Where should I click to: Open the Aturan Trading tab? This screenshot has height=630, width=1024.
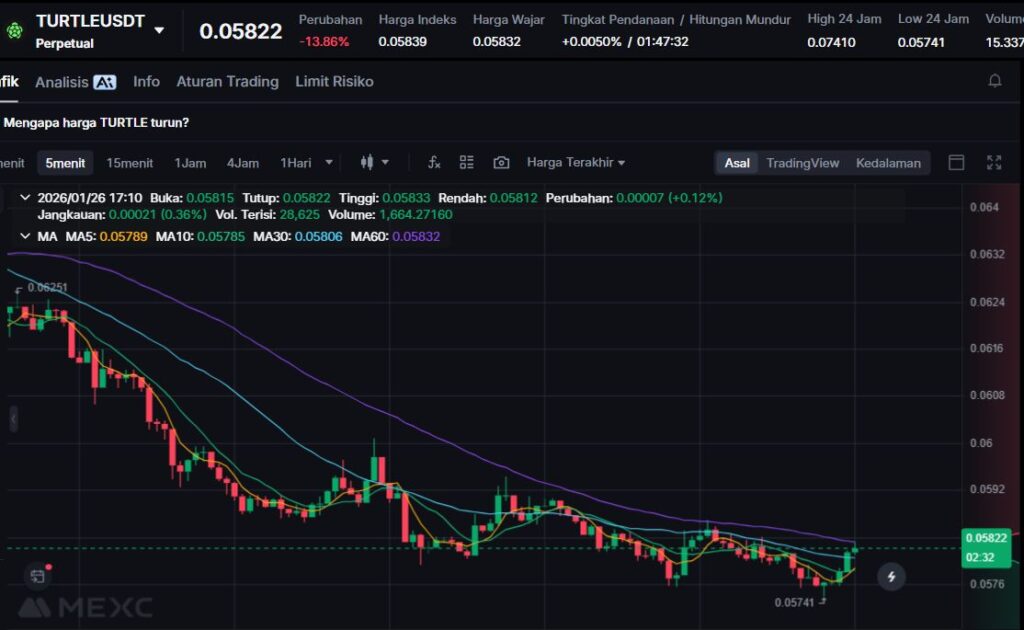coord(227,81)
